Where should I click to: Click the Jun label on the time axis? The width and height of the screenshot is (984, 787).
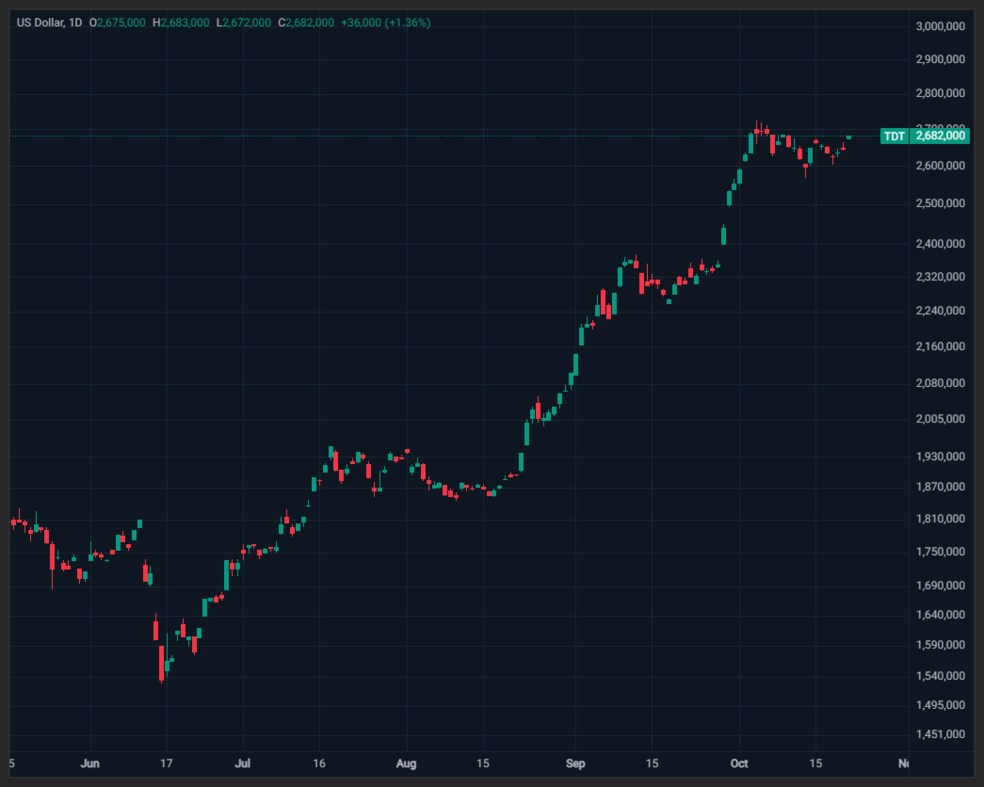click(90, 763)
